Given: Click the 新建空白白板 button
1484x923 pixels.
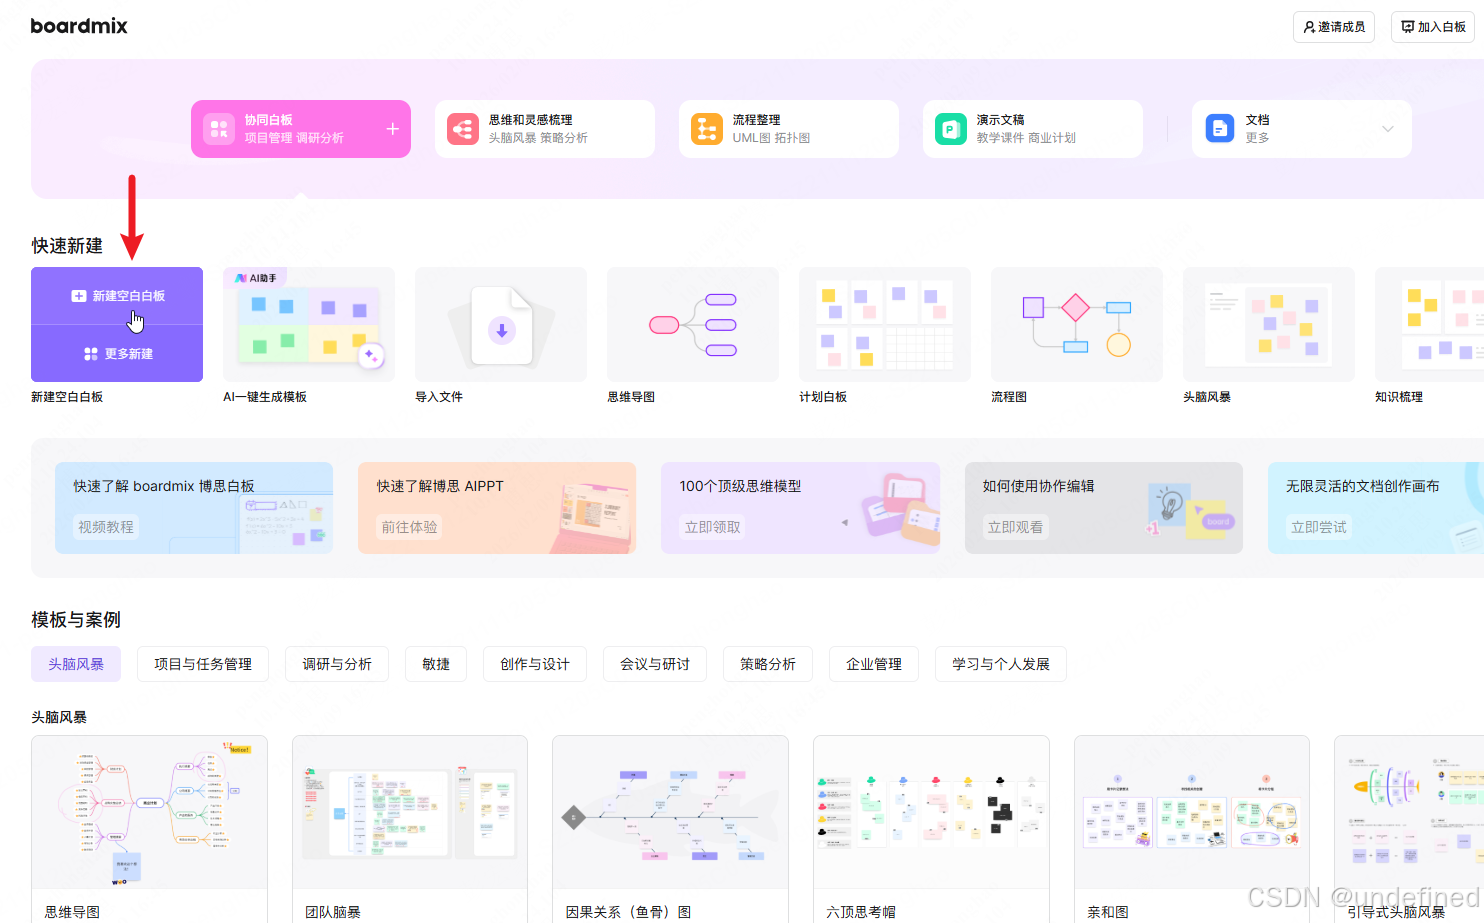Looking at the screenshot, I should click(x=117, y=296).
